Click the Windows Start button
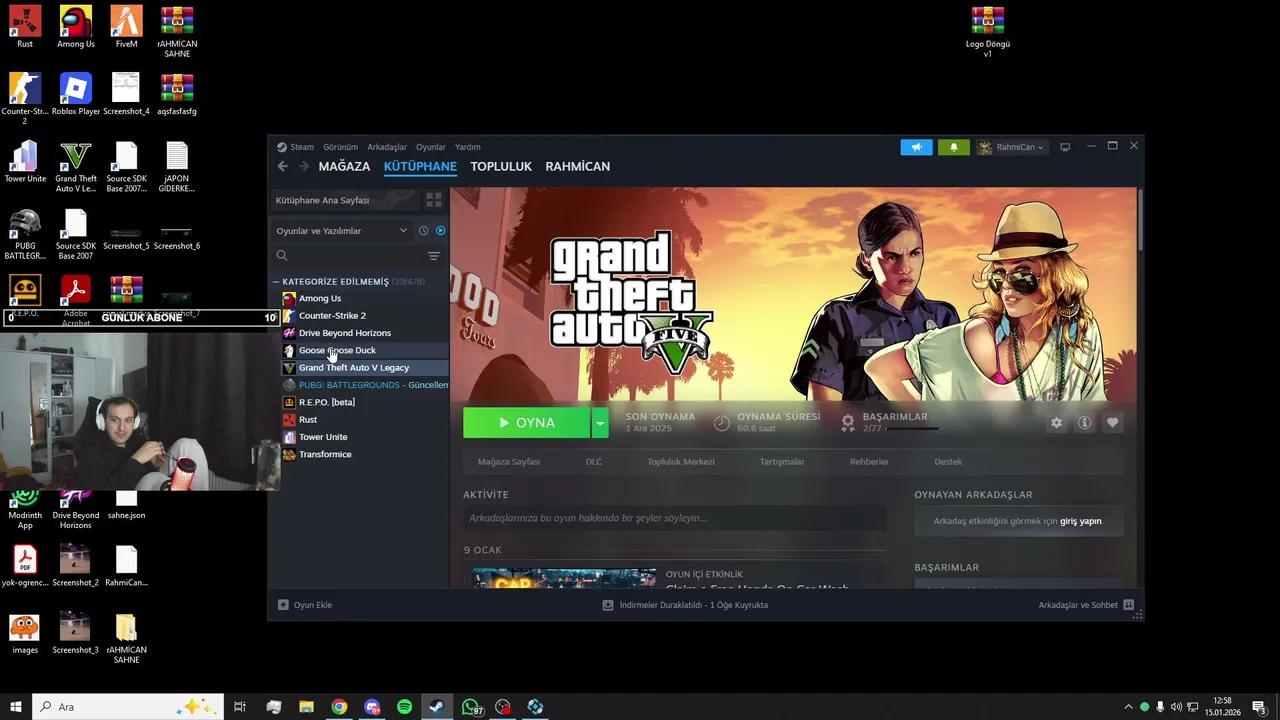 coord(15,707)
